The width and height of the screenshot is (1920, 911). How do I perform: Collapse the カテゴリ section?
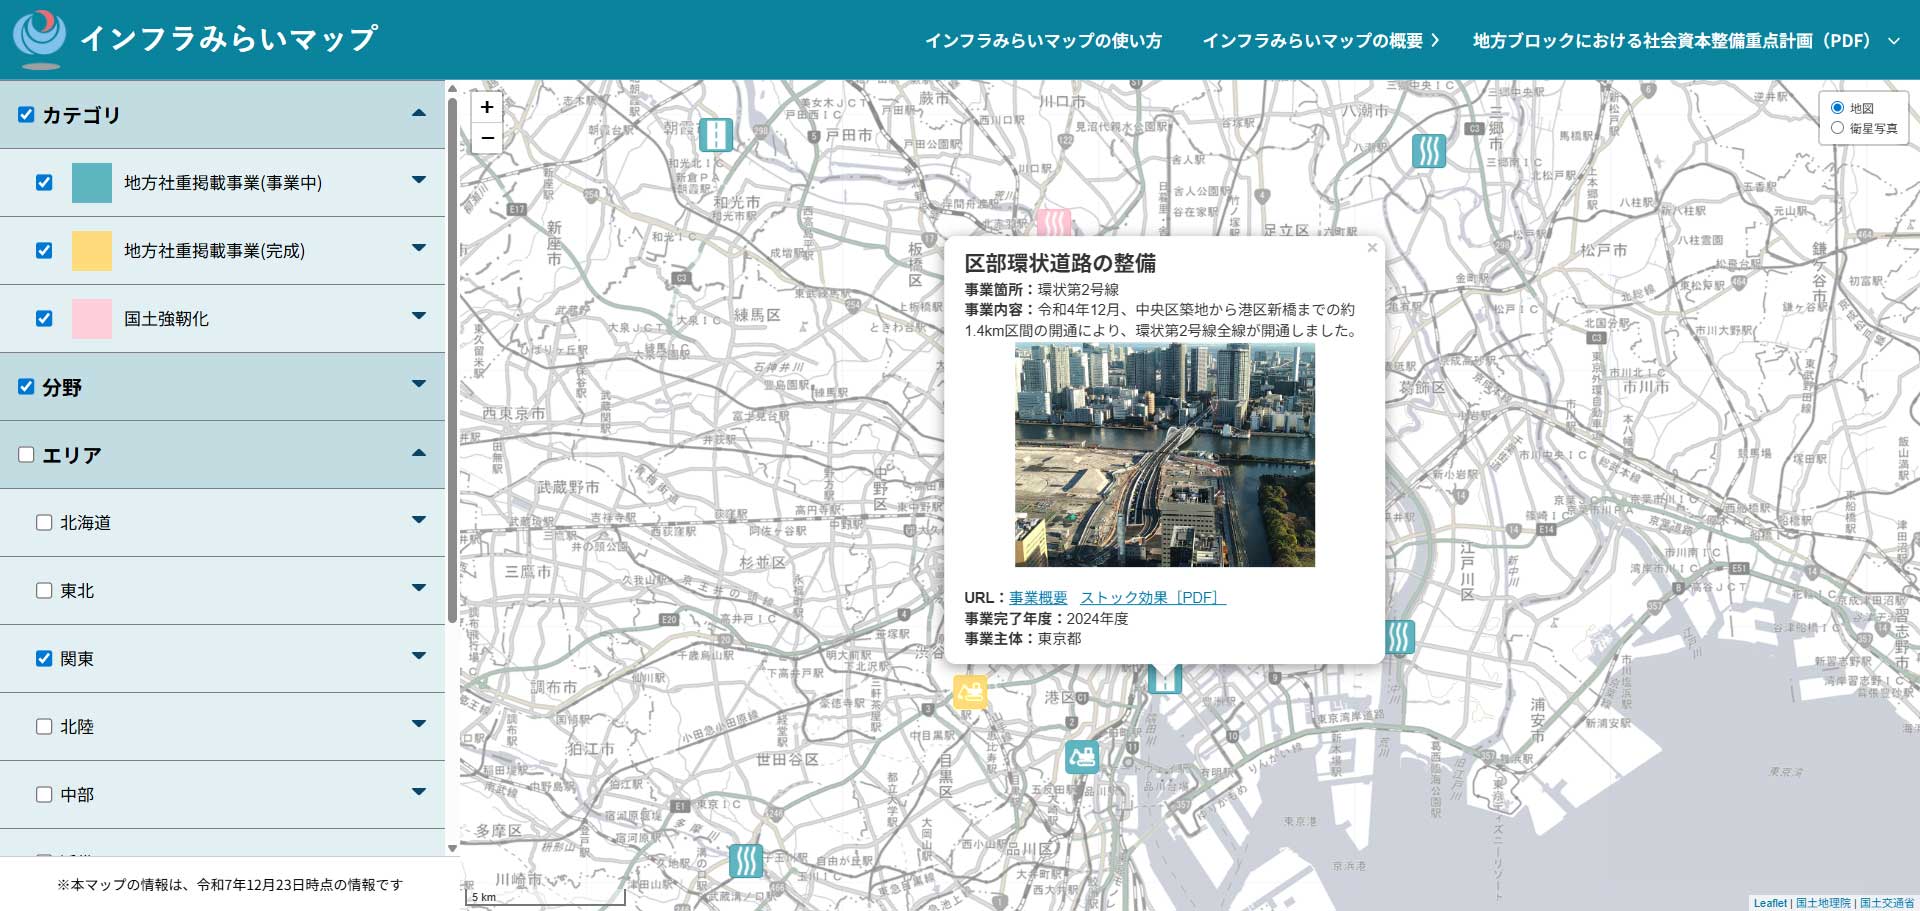(419, 114)
